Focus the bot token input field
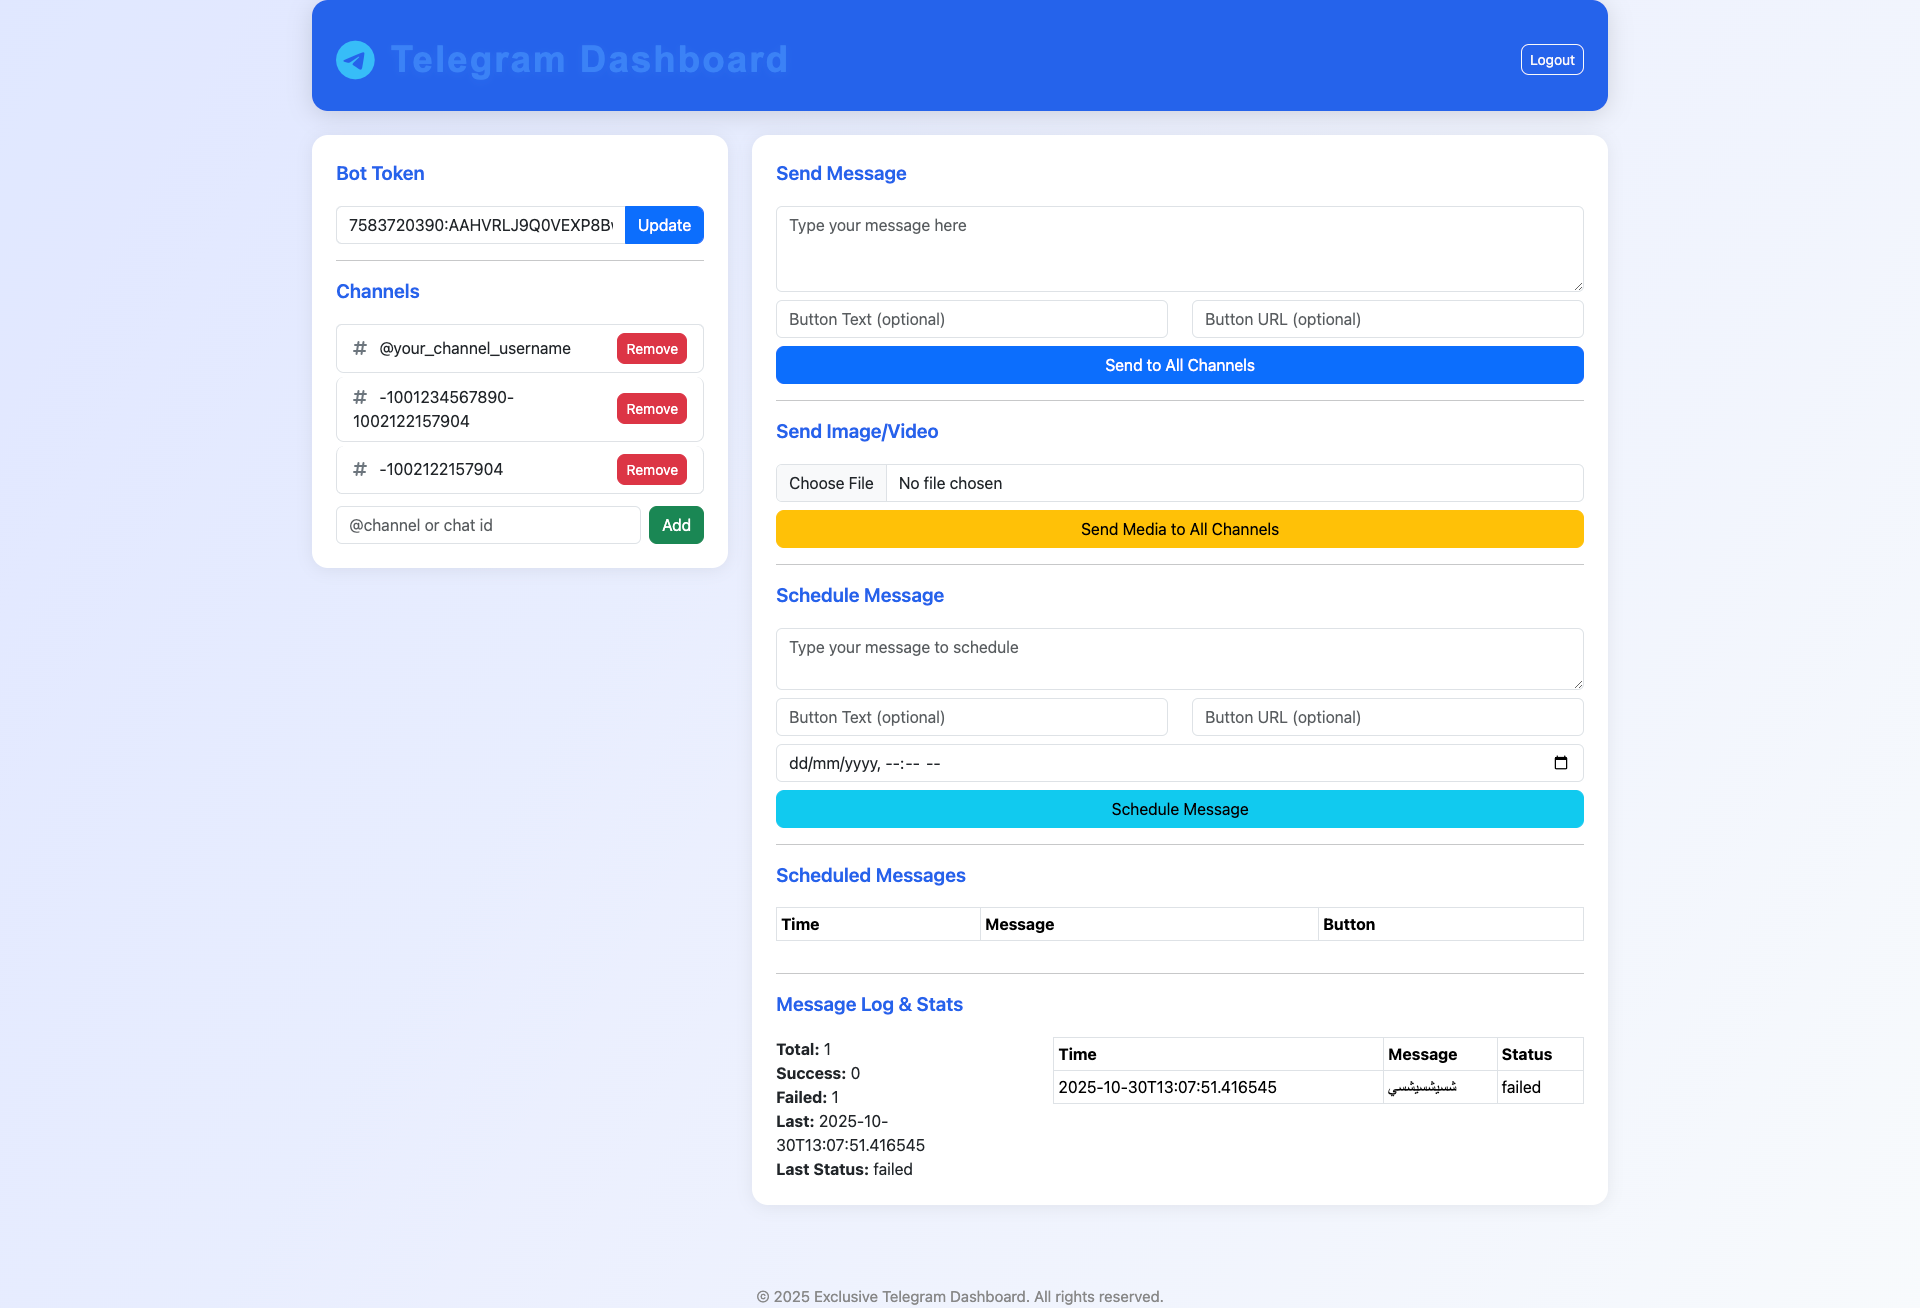The image size is (1920, 1308). pyautogui.click(x=480, y=225)
